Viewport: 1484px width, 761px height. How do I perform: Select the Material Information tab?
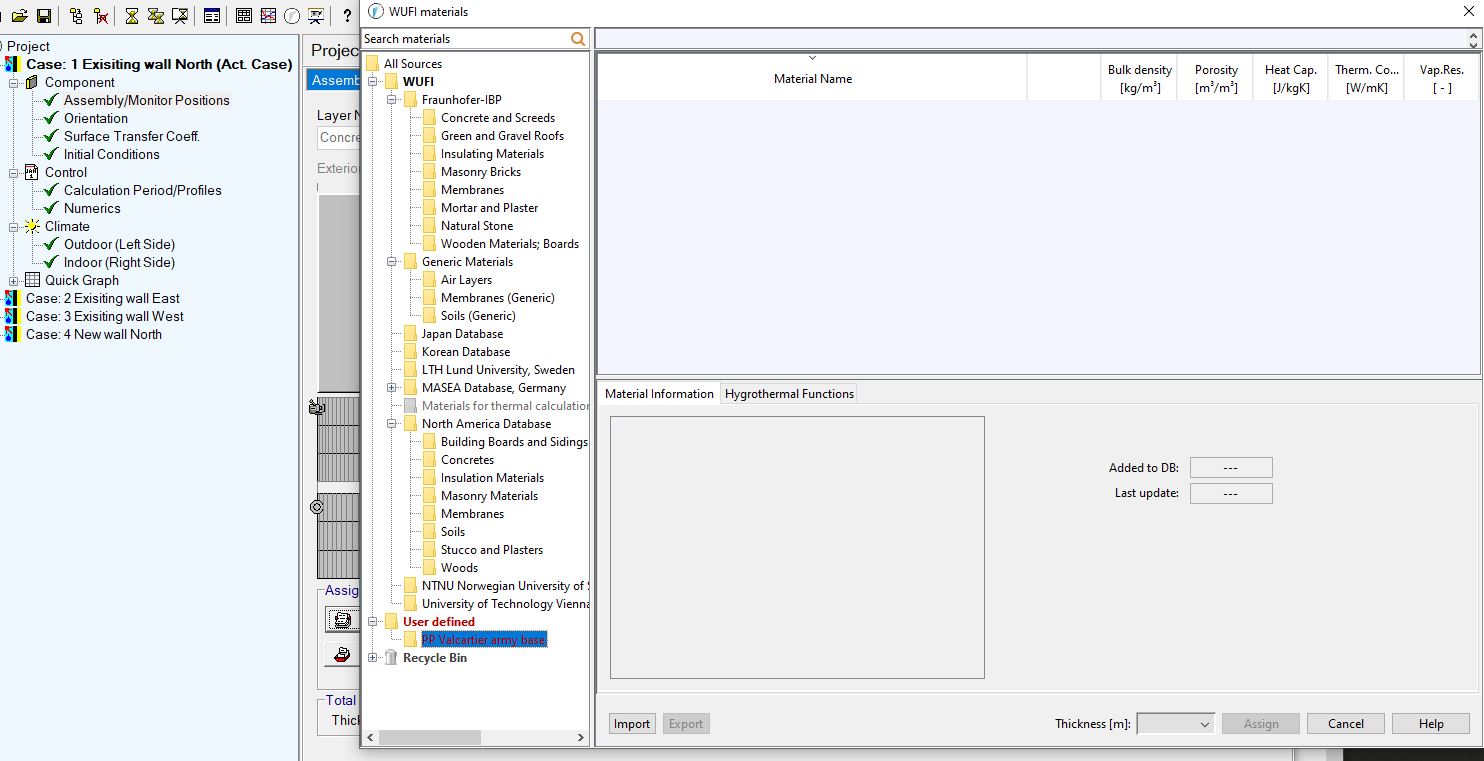tap(659, 394)
